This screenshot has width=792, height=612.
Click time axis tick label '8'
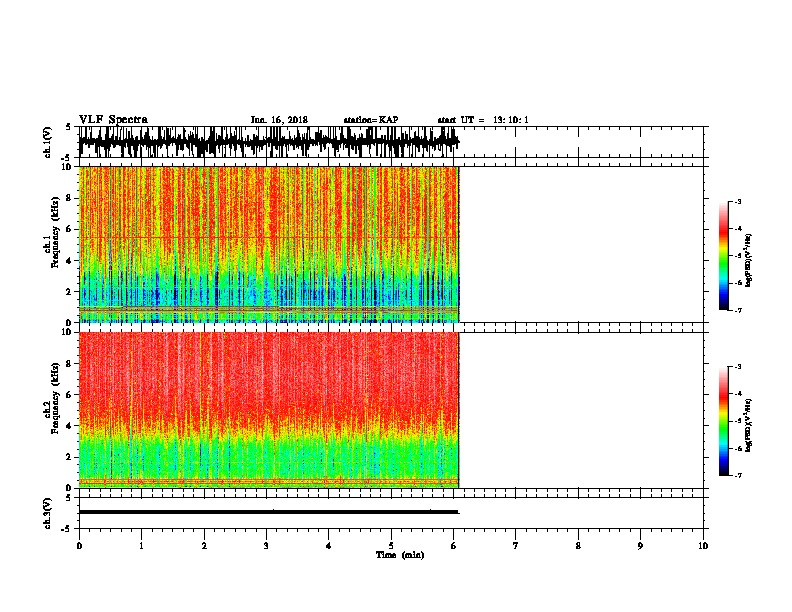tap(578, 546)
